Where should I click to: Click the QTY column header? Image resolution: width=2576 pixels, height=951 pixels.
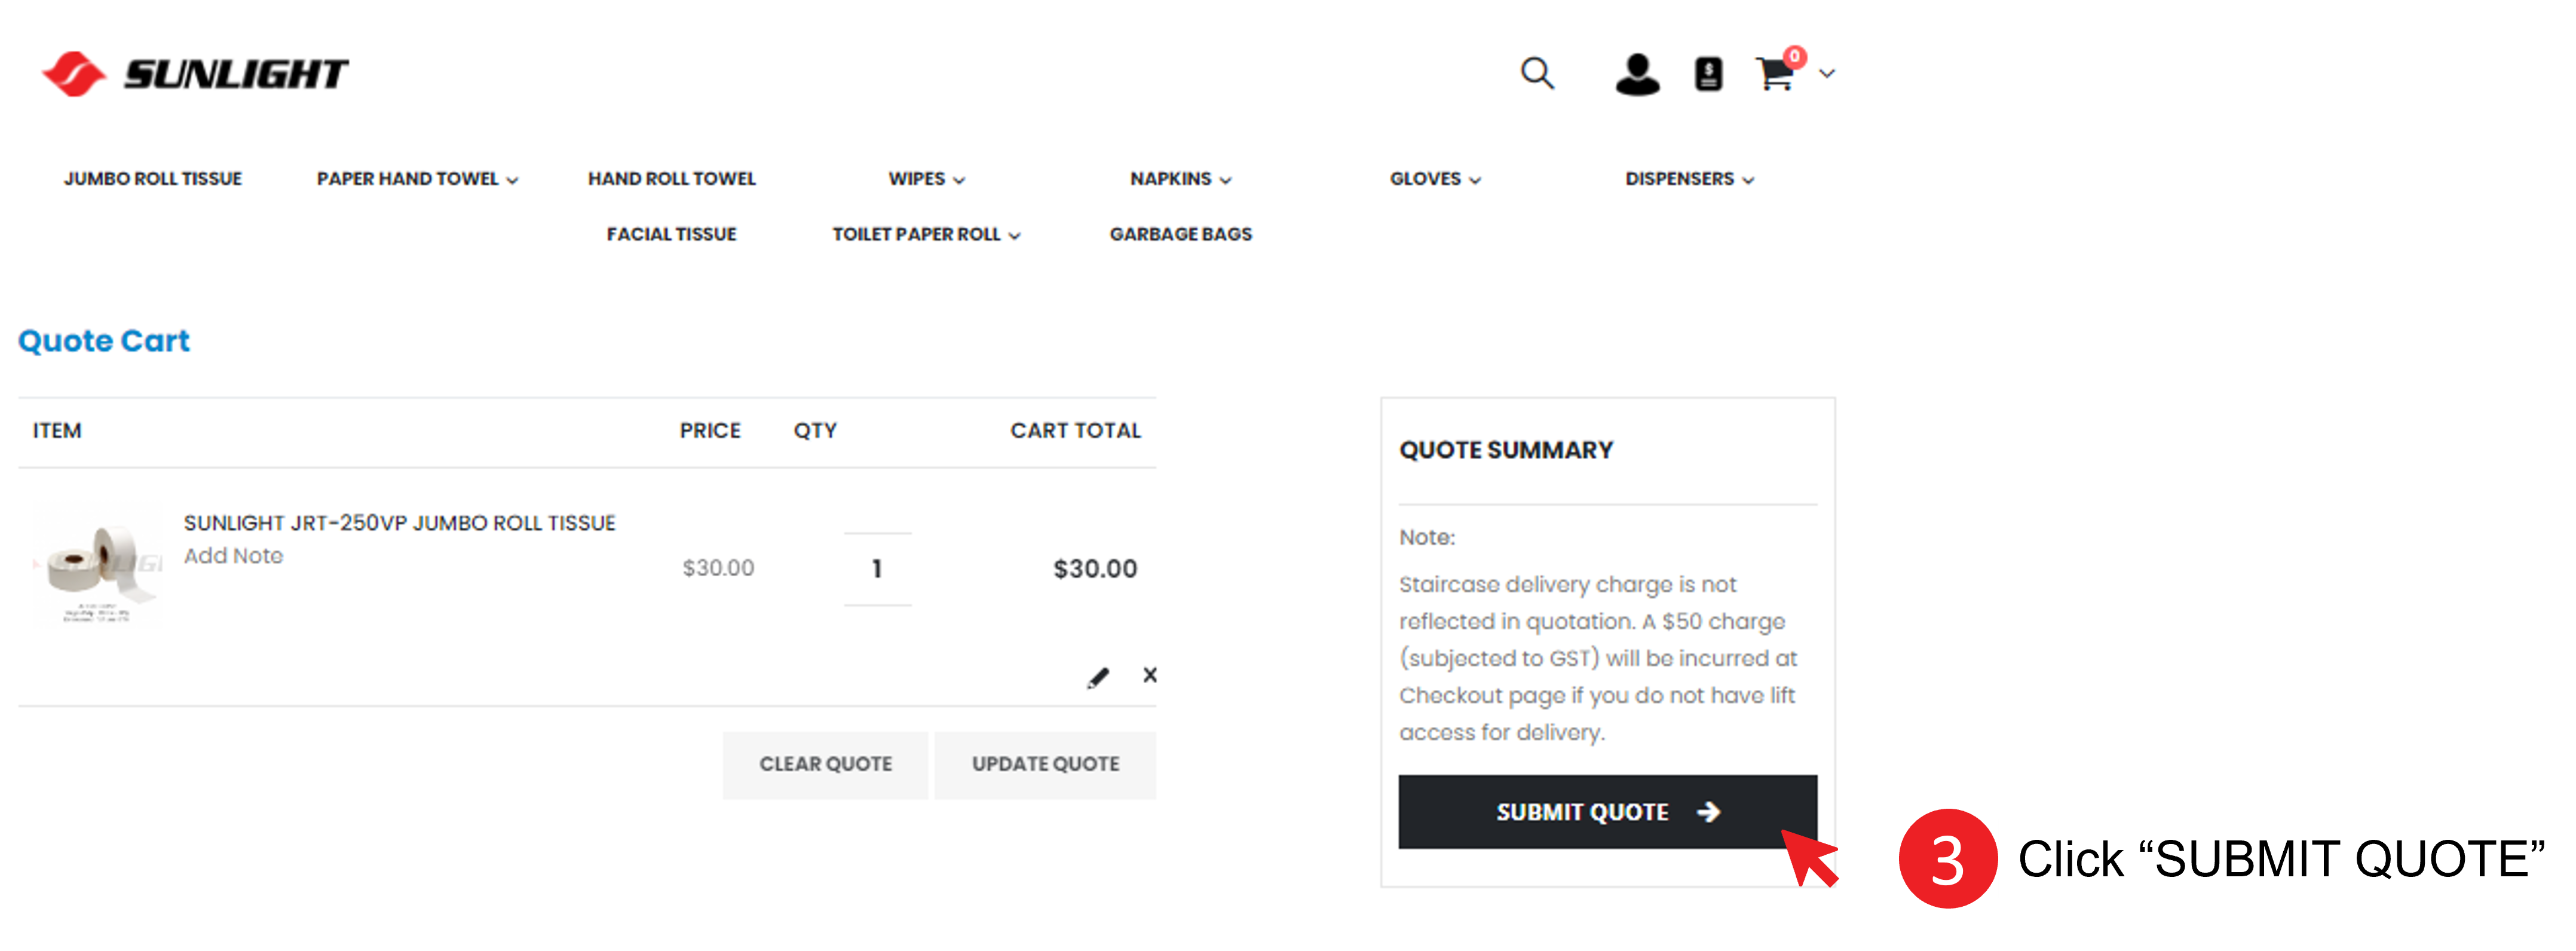[x=815, y=431]
